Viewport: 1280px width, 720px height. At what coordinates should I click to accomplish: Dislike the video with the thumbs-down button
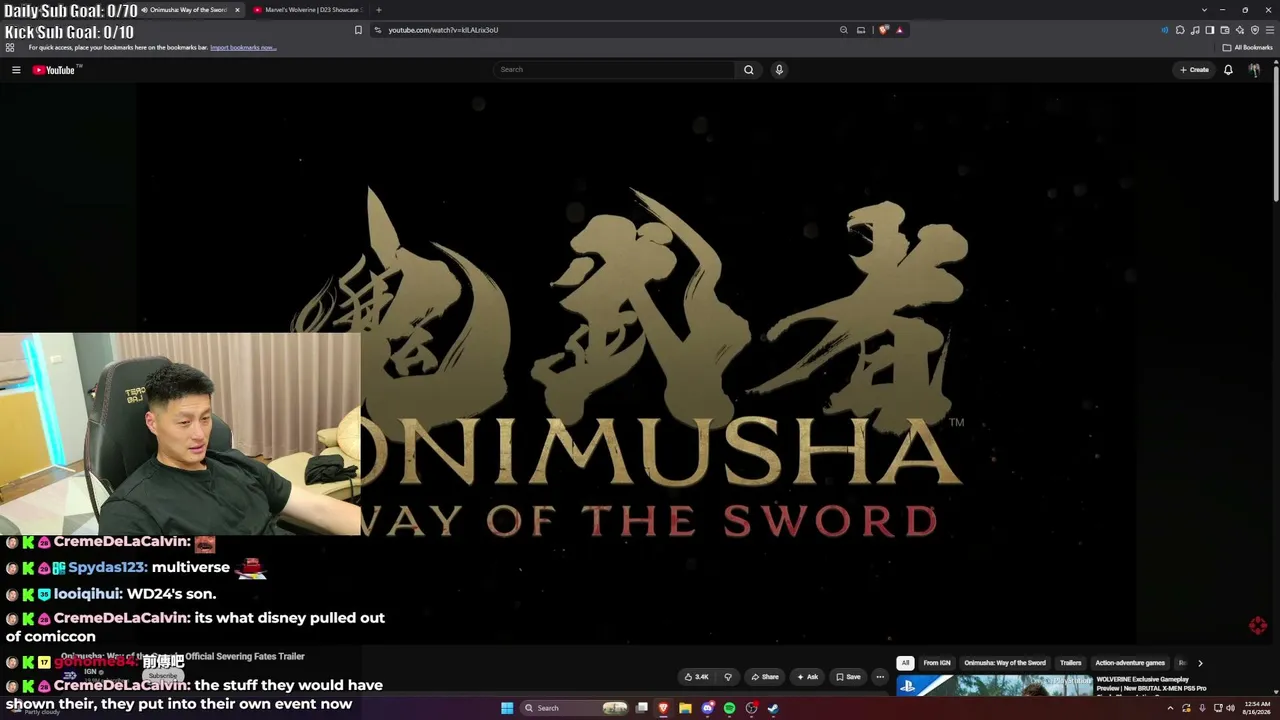pos(728,677)
